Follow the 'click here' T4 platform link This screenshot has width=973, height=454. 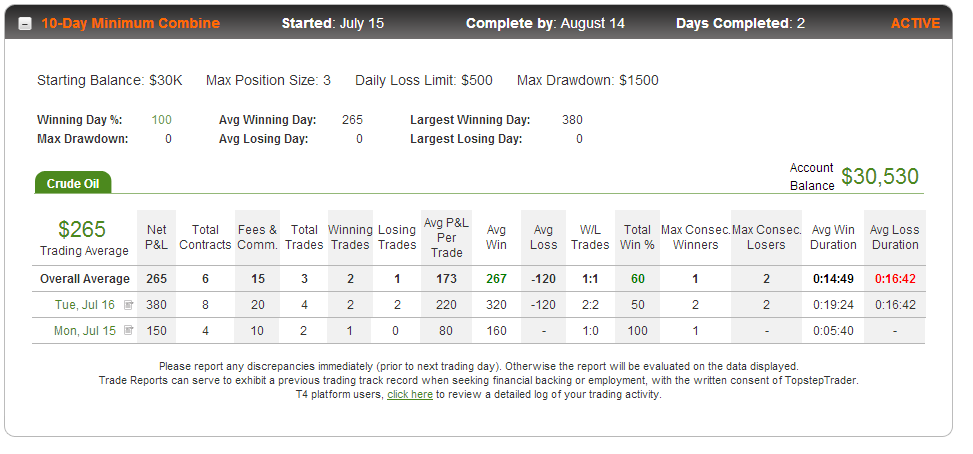[410, 394]
